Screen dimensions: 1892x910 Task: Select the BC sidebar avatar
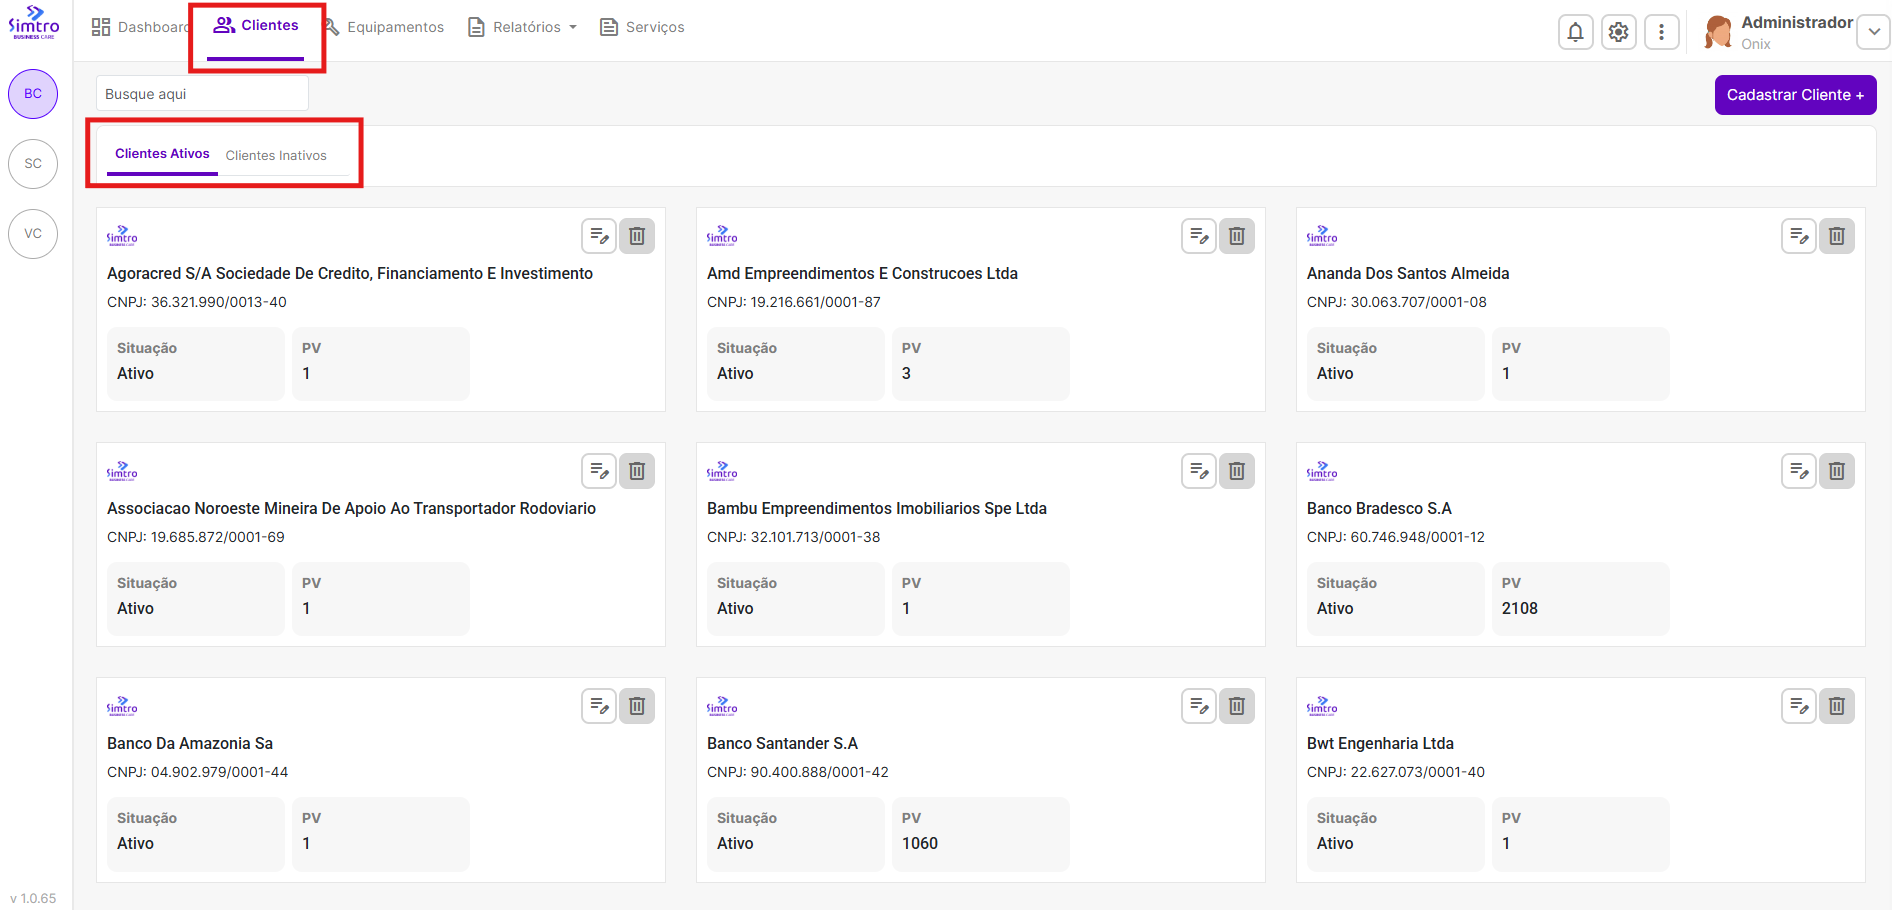point(33,94)
